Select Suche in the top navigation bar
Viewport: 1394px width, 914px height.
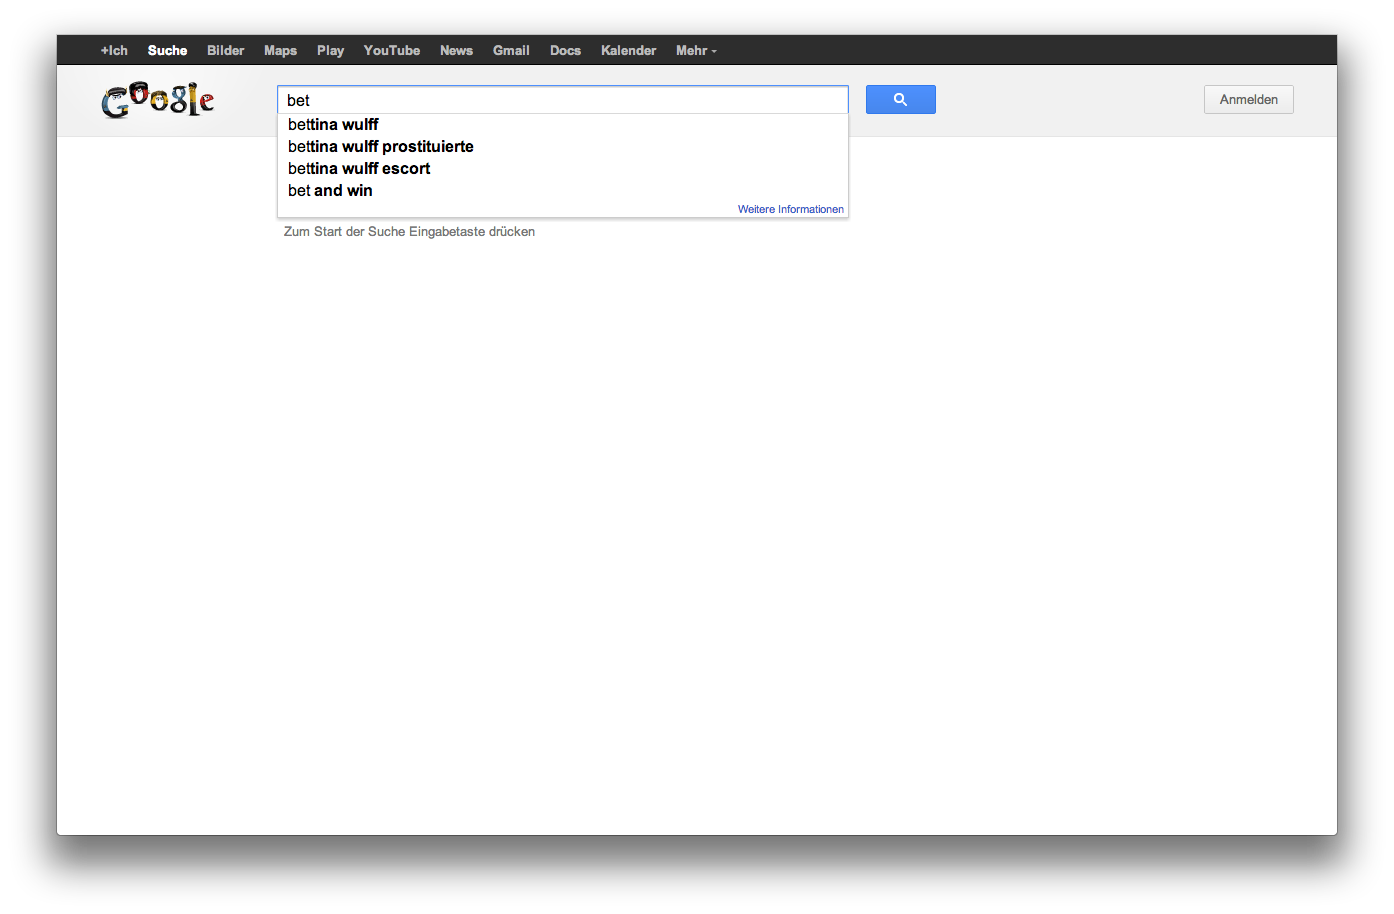pos(167,51)
